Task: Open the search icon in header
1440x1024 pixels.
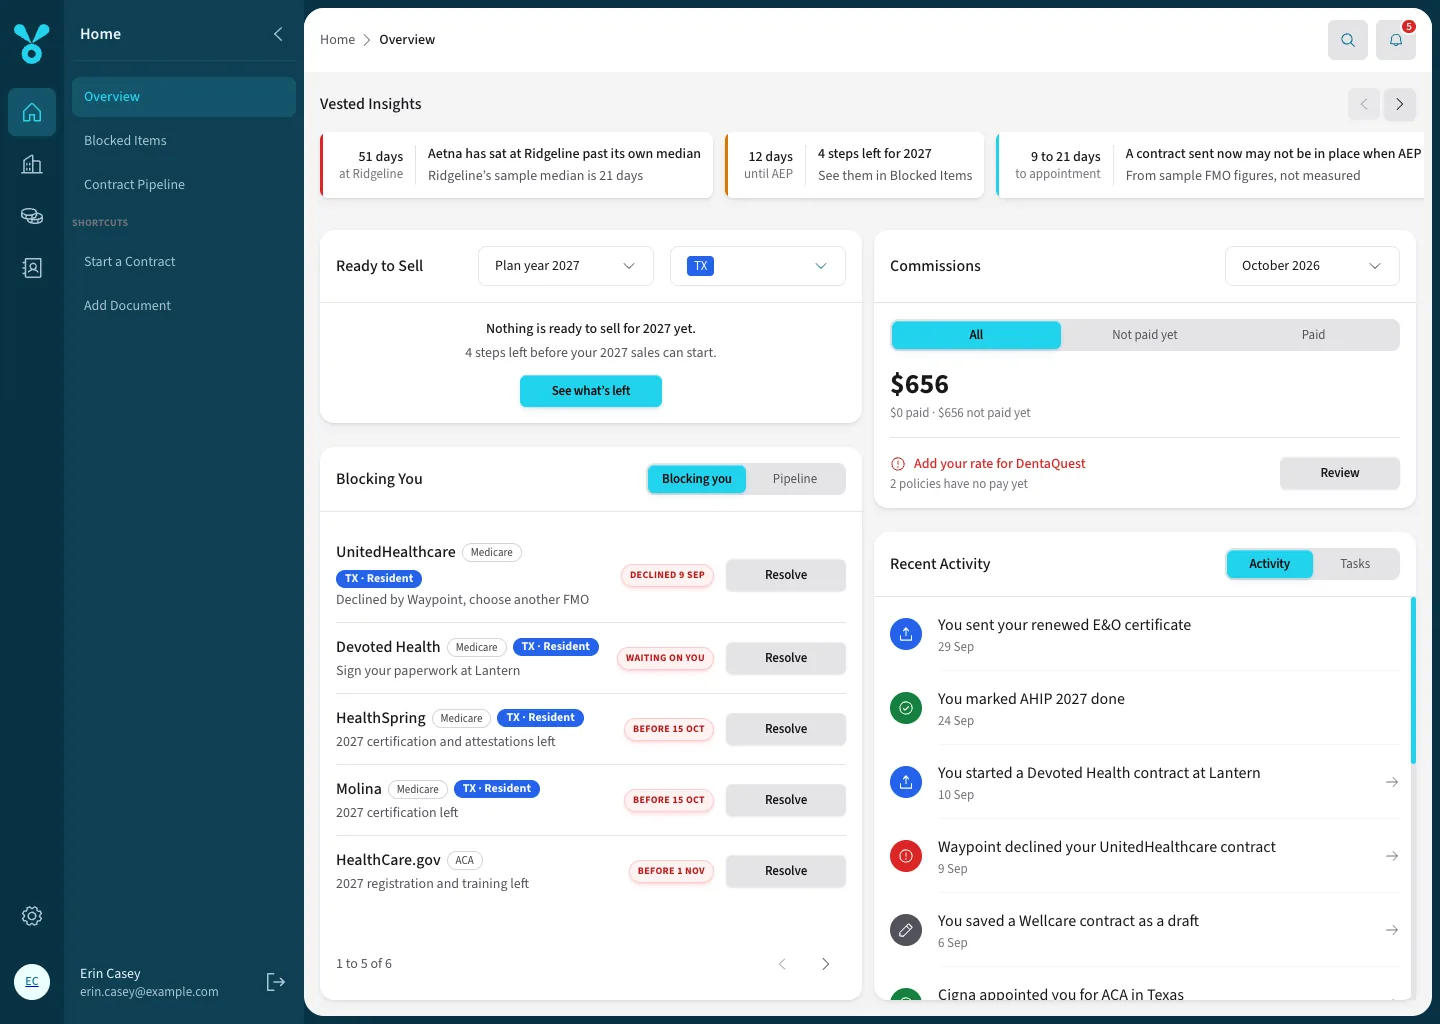Action: (x=1348, y=40)
